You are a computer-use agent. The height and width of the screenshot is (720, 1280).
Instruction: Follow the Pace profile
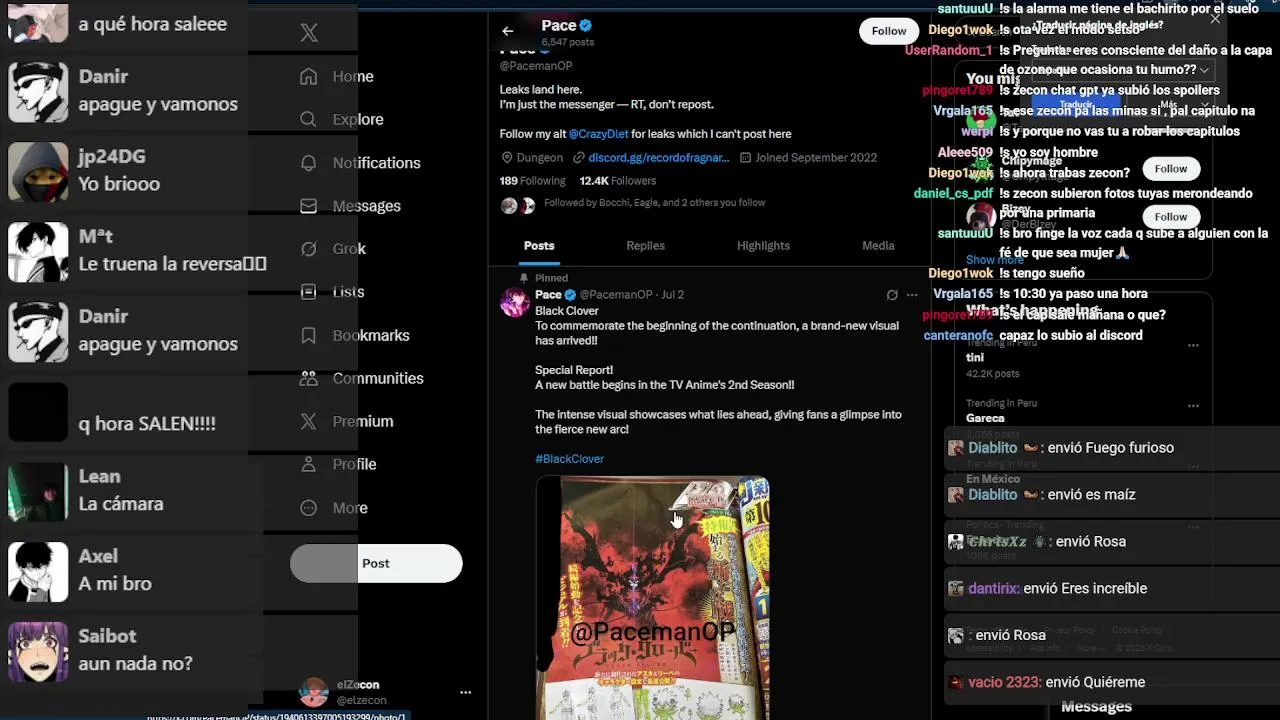point(888,31)
